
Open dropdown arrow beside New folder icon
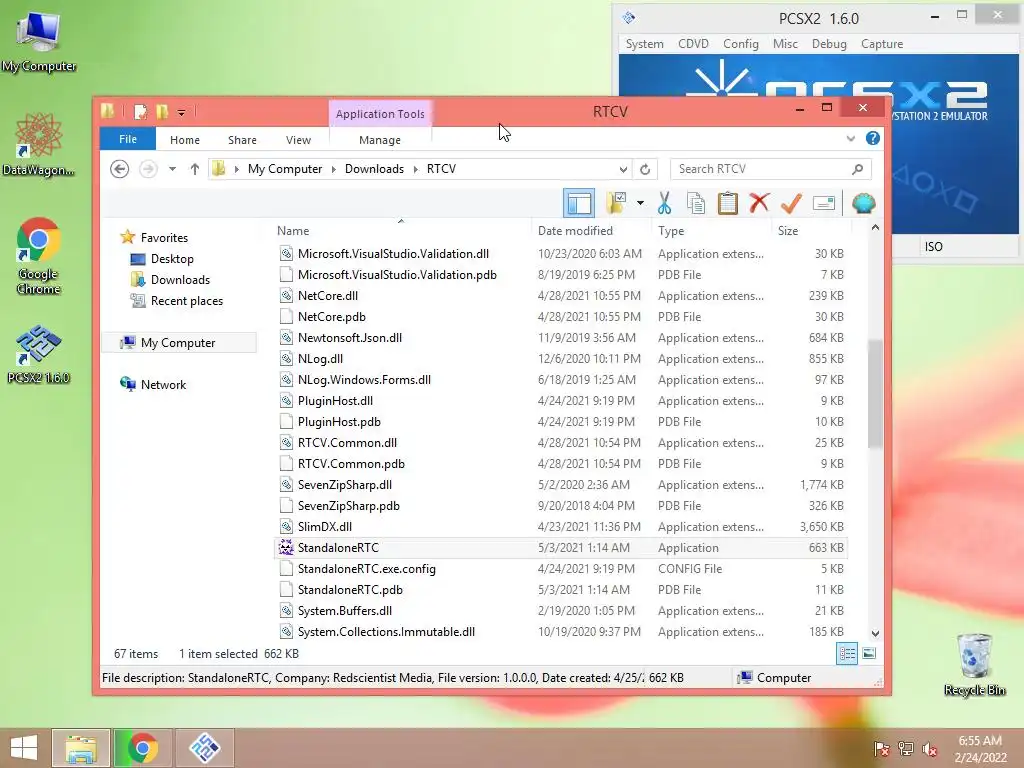tap(640, 203)
